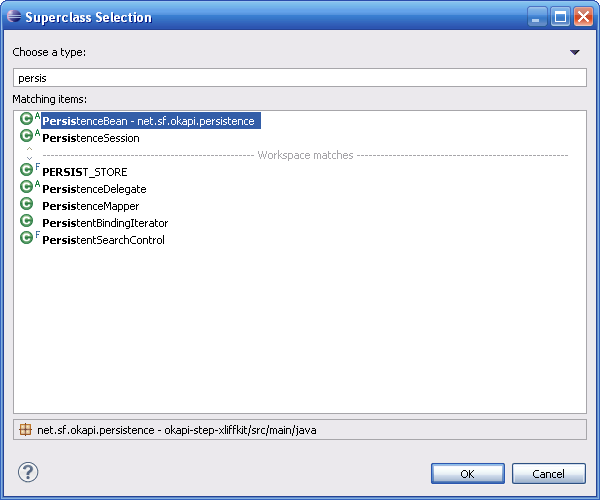Select the PERSIST_STORE entry

point(85,172)
